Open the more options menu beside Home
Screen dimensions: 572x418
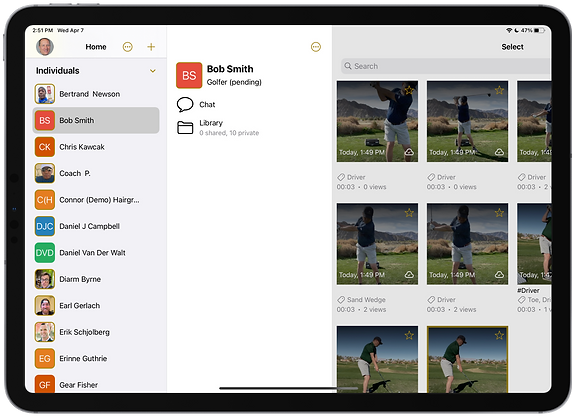(x=127, y=47)
